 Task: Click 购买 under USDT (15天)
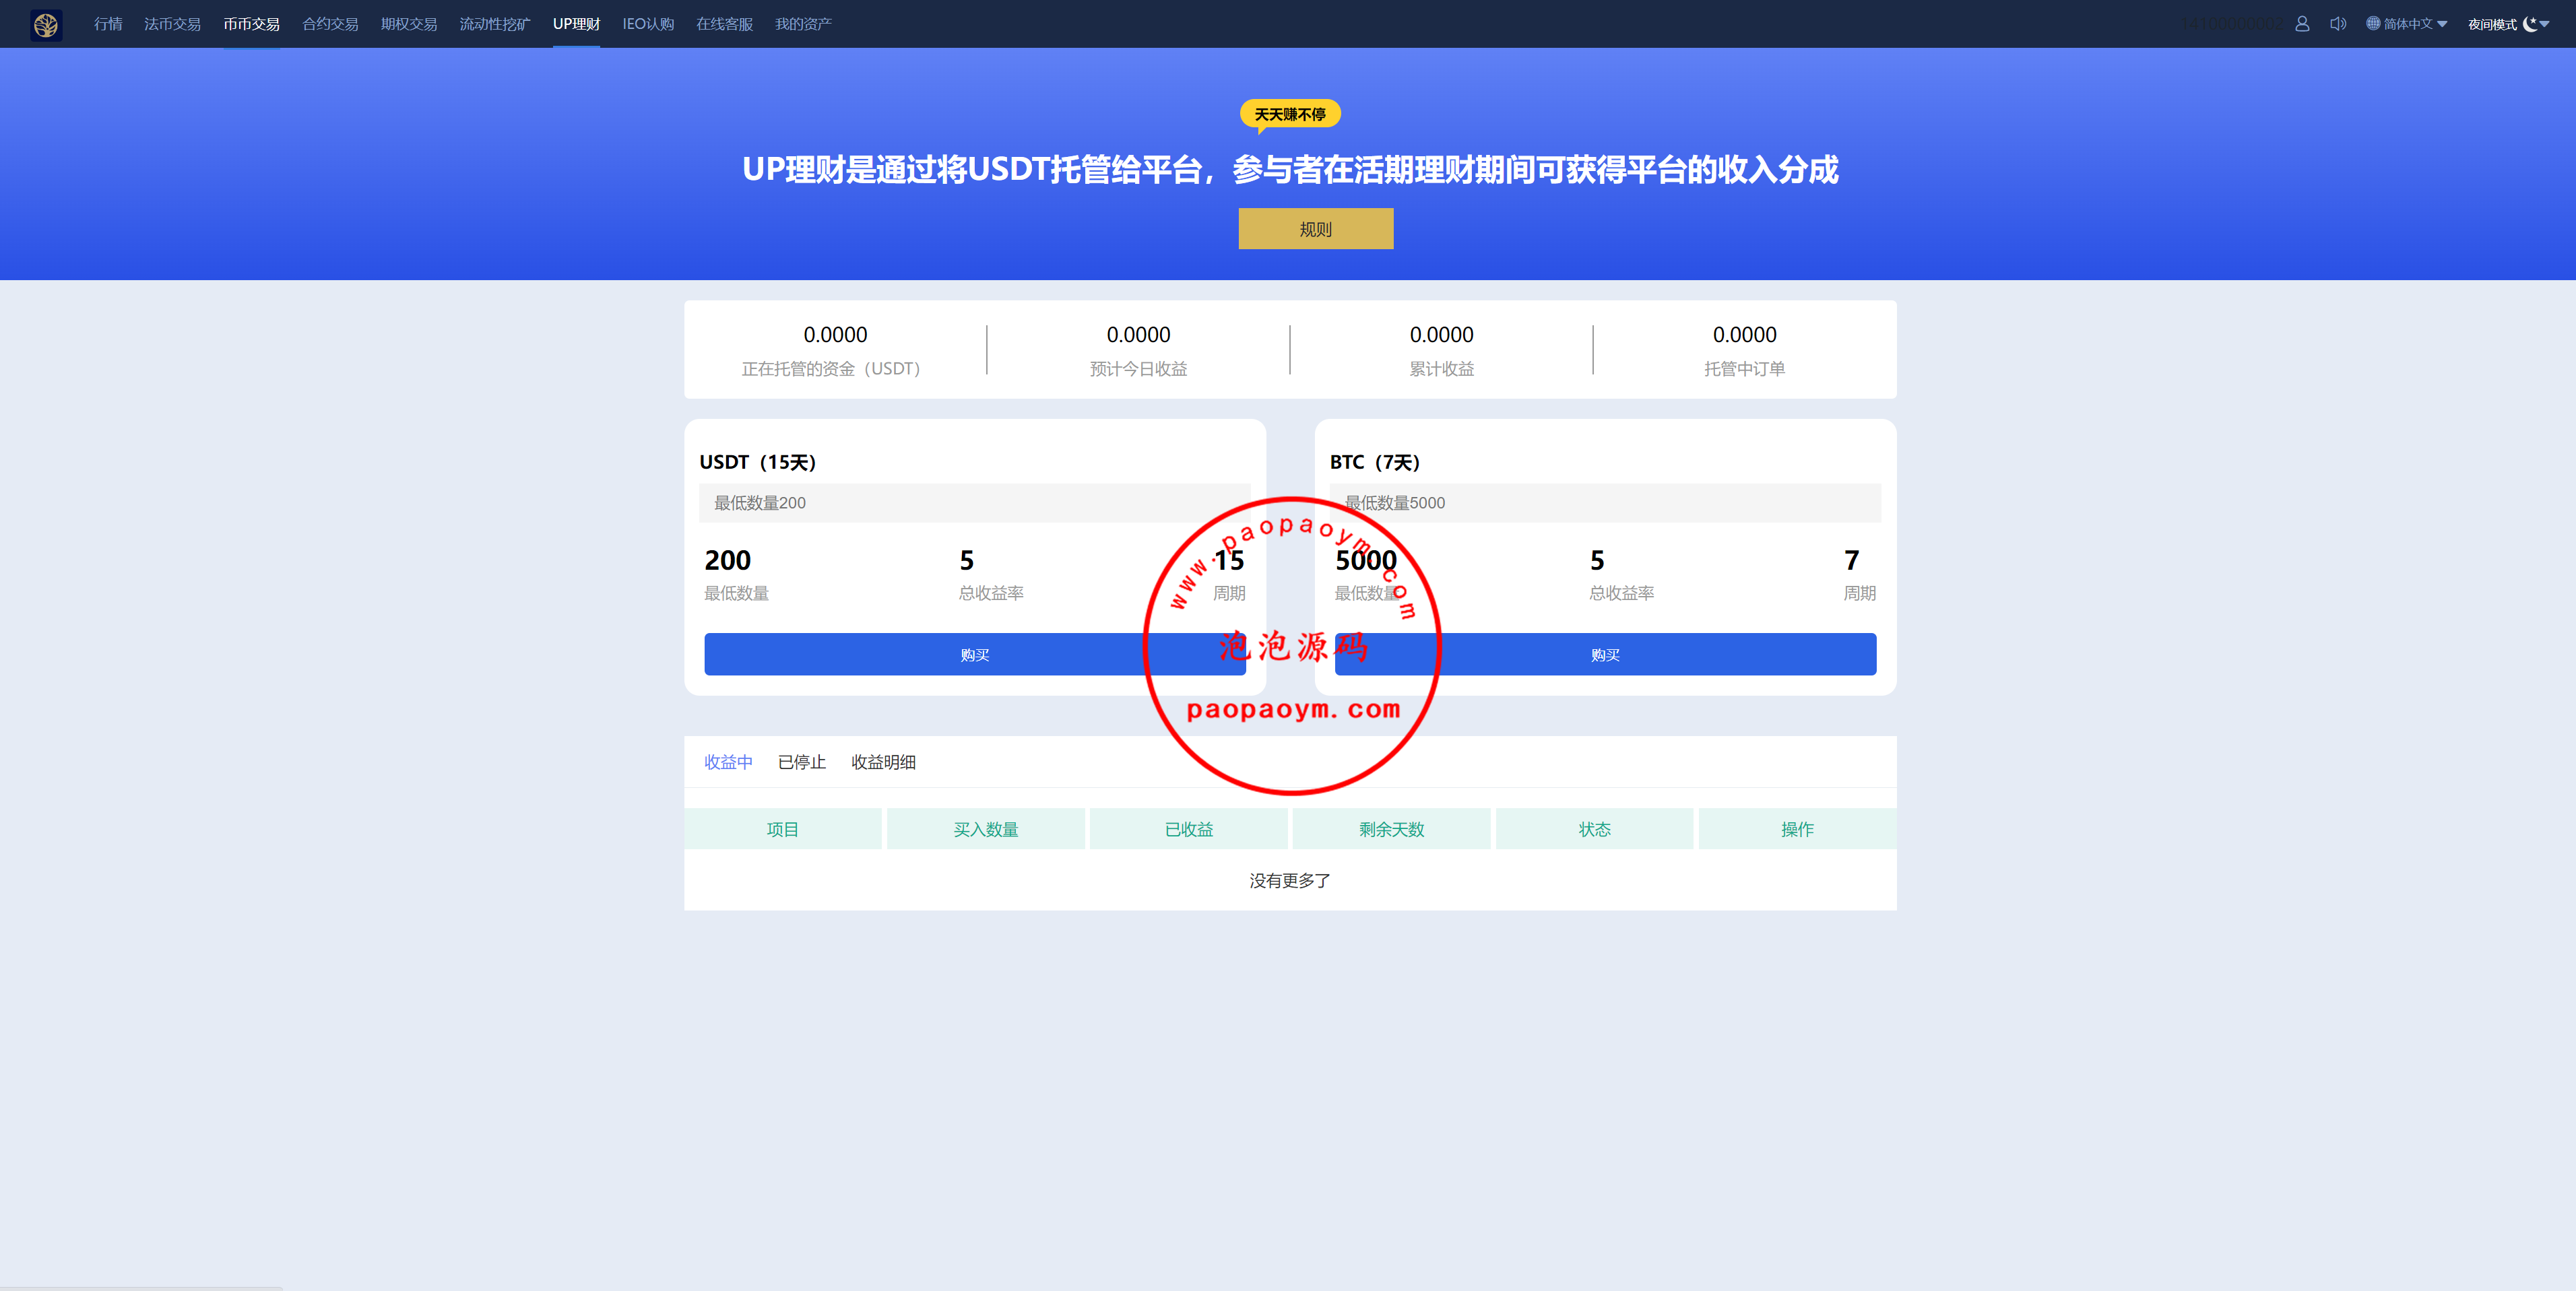[975, 654]
